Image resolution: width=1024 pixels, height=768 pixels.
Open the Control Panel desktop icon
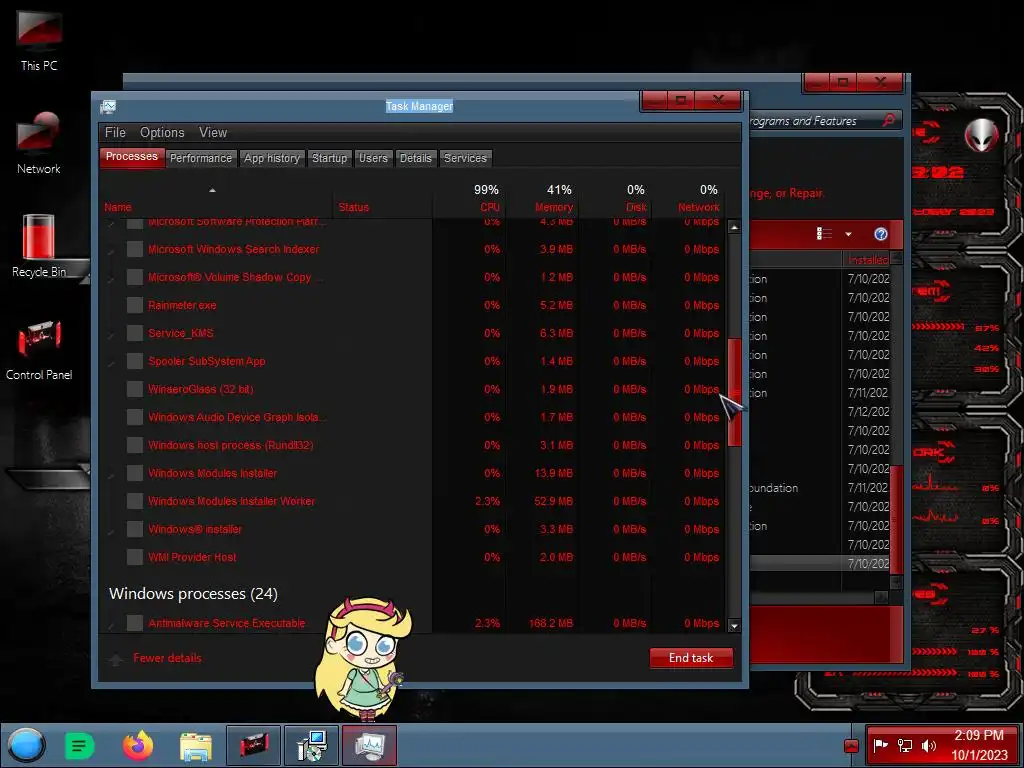tap(39, 349)
